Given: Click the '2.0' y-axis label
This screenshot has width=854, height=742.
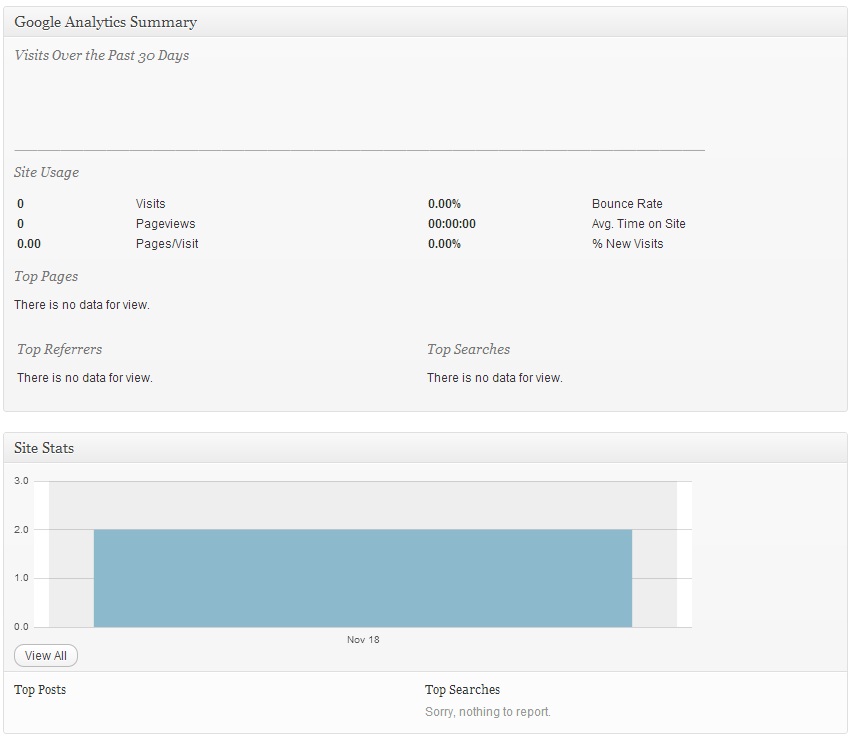Looking at the screenshot, I should (x=21, y=530).
